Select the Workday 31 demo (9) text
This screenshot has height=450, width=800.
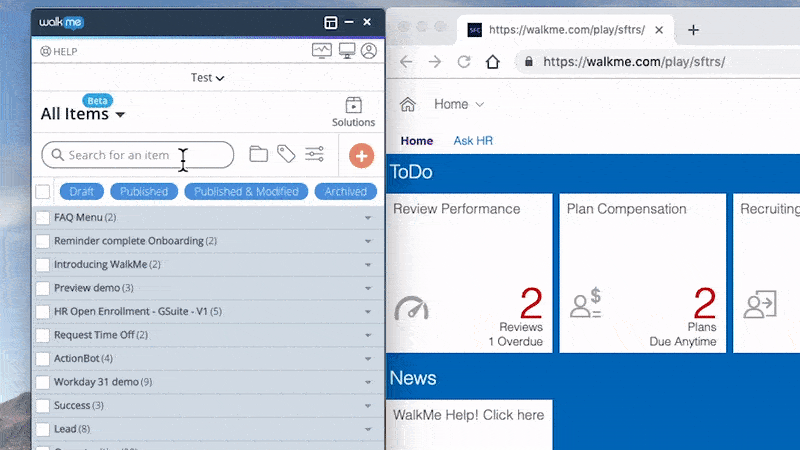click(x=103, y=382)
